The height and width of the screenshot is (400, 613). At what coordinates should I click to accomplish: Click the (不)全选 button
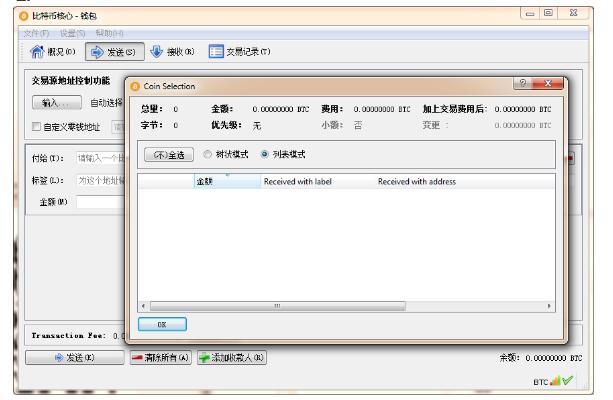(x=169, y=155)
